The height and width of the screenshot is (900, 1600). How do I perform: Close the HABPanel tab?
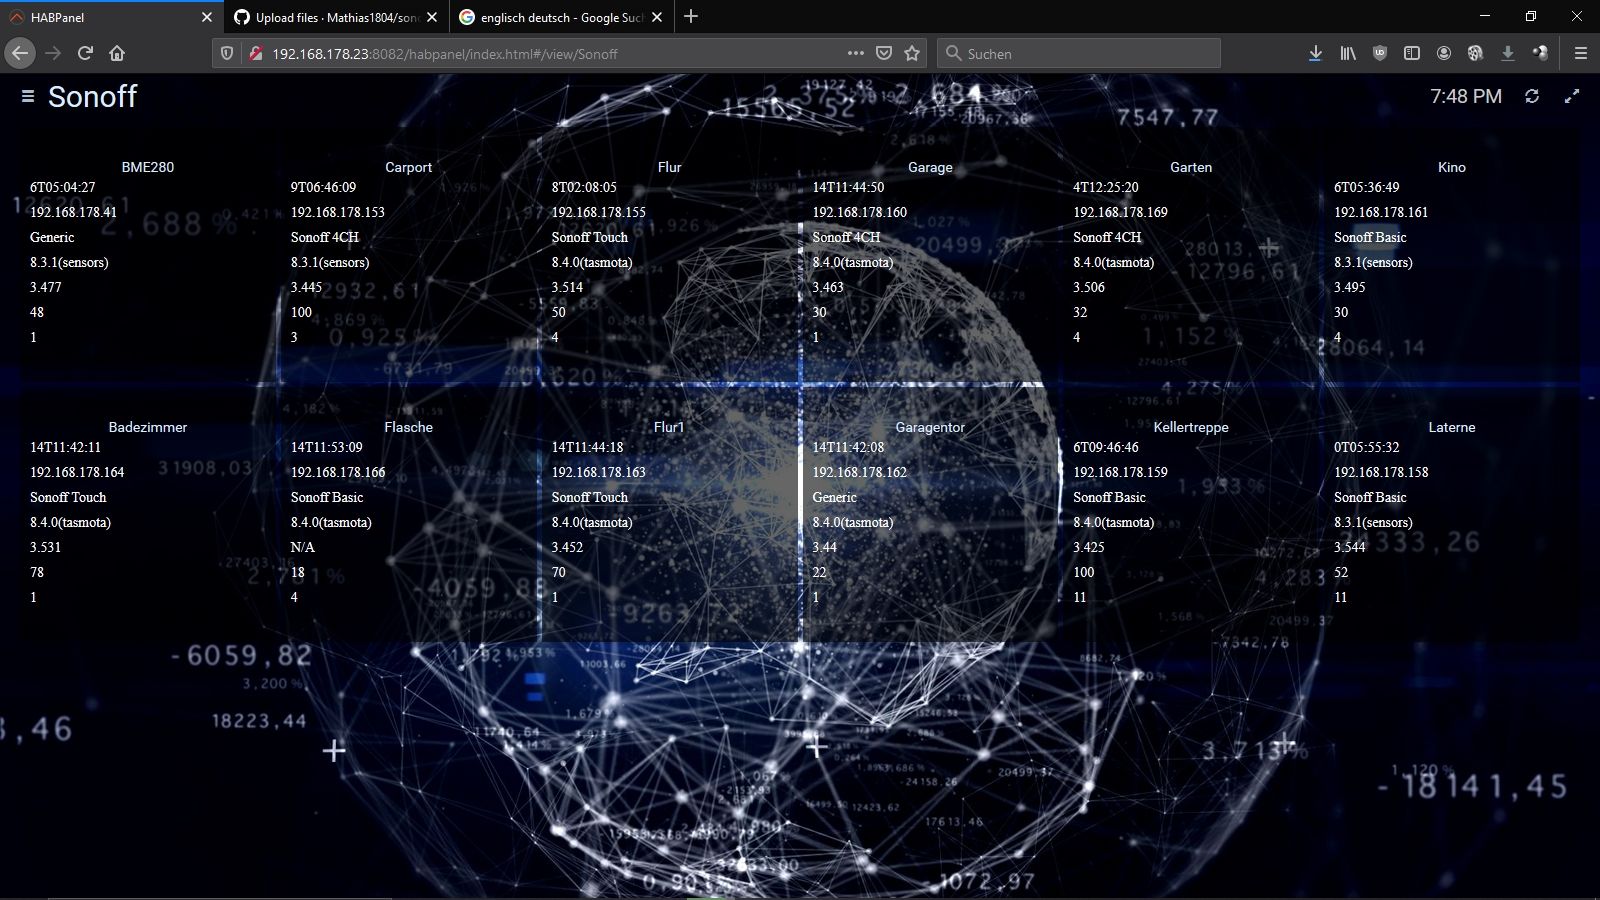[207, 17]
